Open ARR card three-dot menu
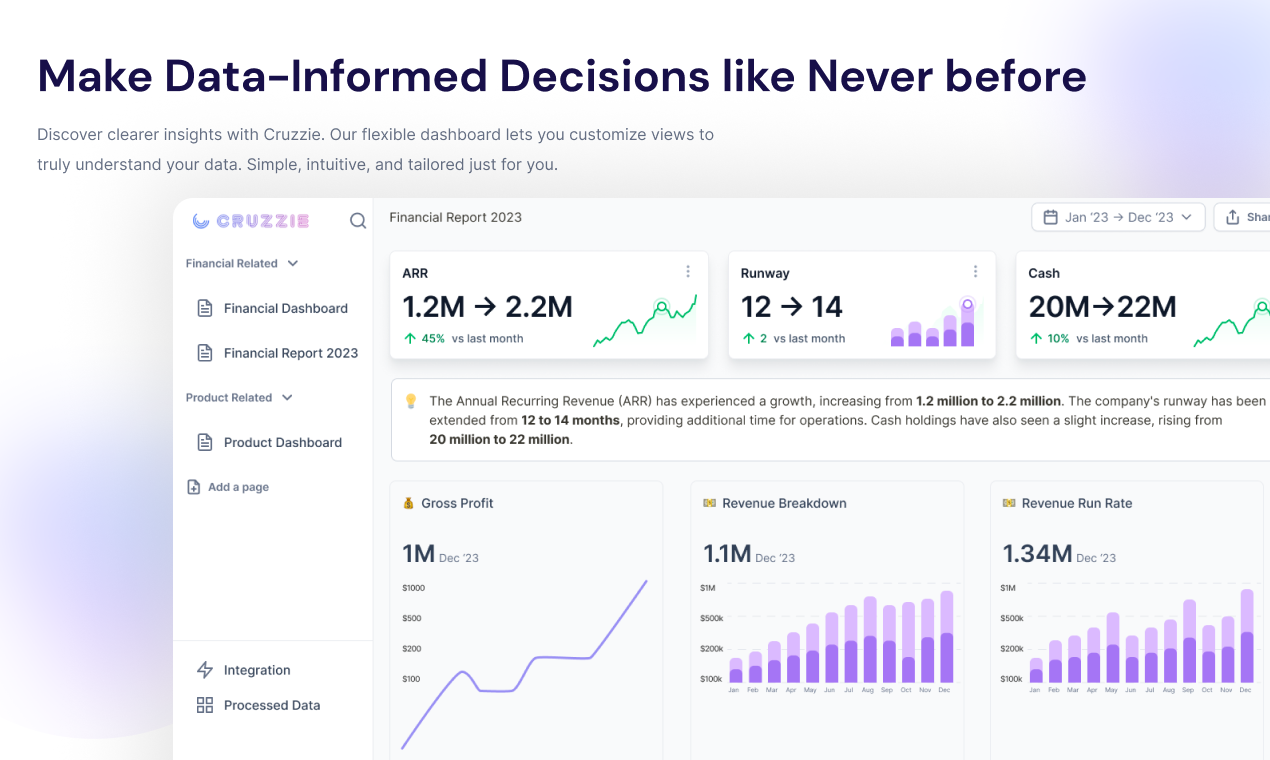This screenshot has height=760, width=1270. (x=688, y=272)
